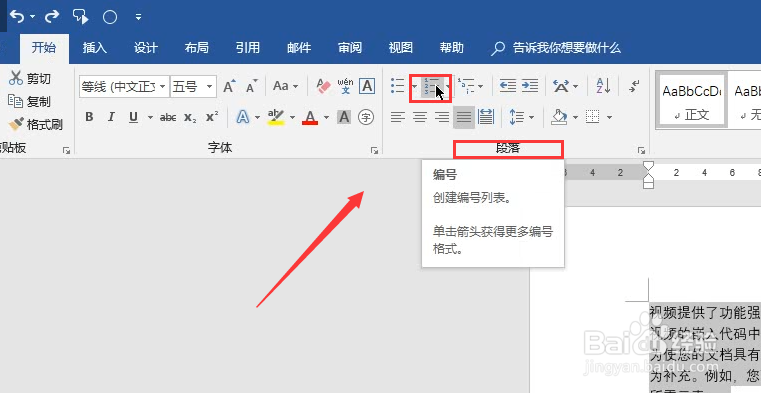Click the Redo icon
Screen dimensions: 761x393
click(x=51, y=17)
